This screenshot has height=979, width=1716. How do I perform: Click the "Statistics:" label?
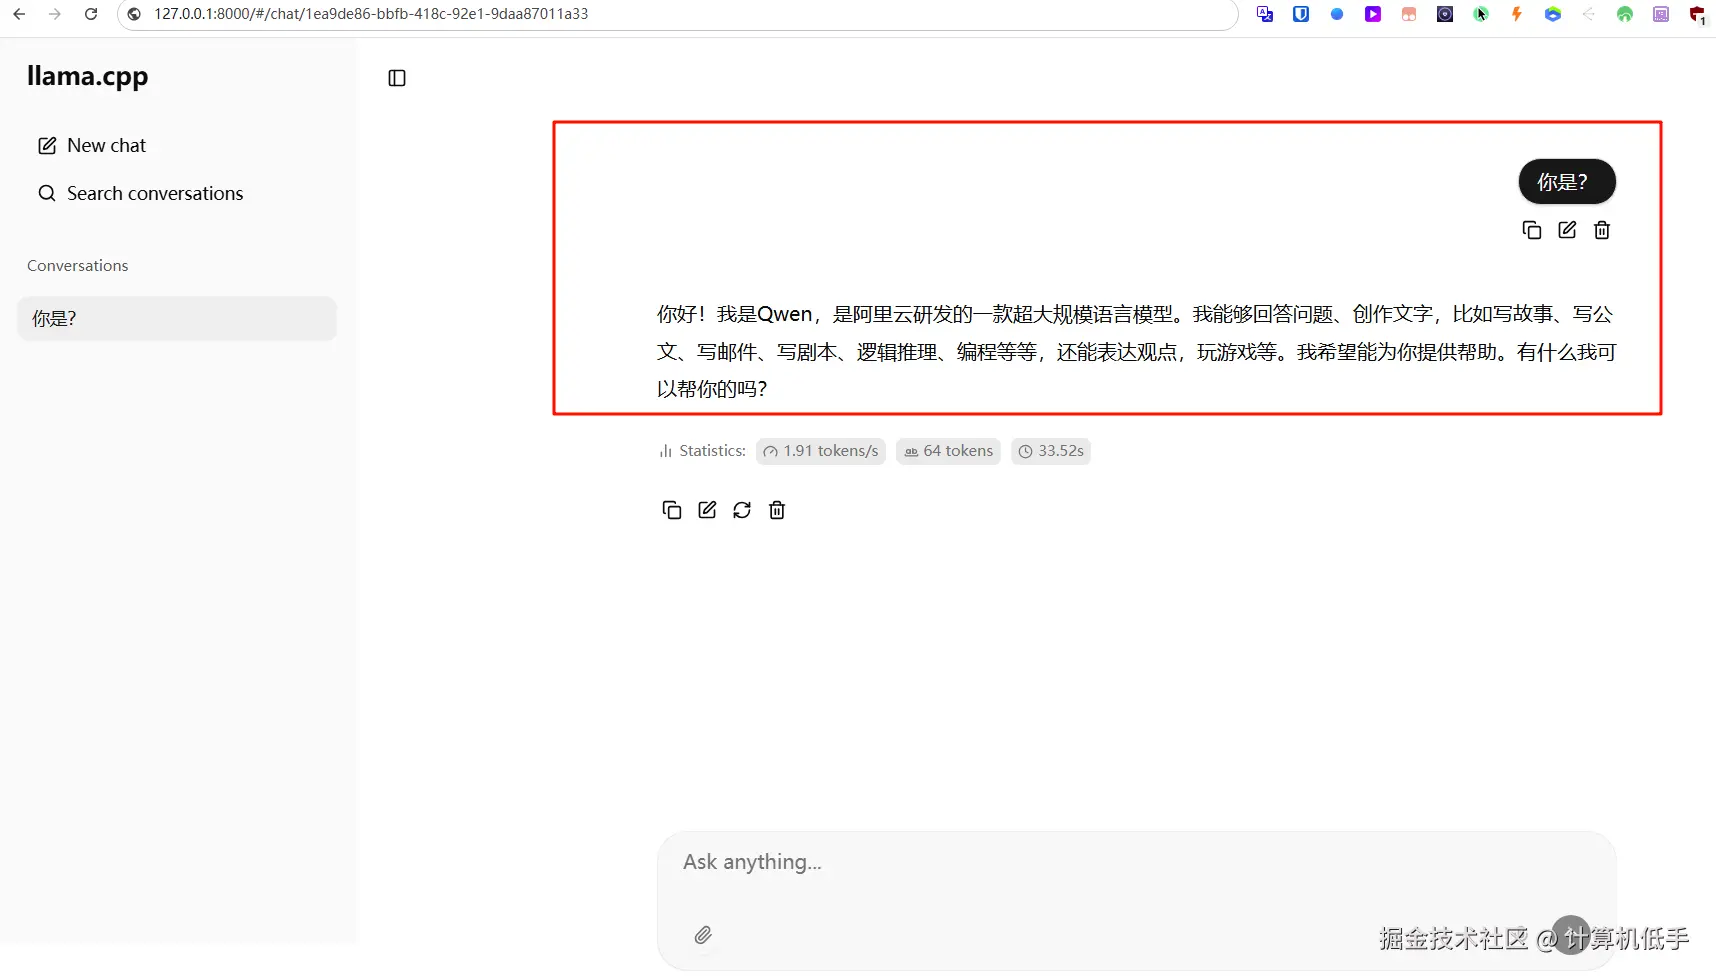[712, 451]
